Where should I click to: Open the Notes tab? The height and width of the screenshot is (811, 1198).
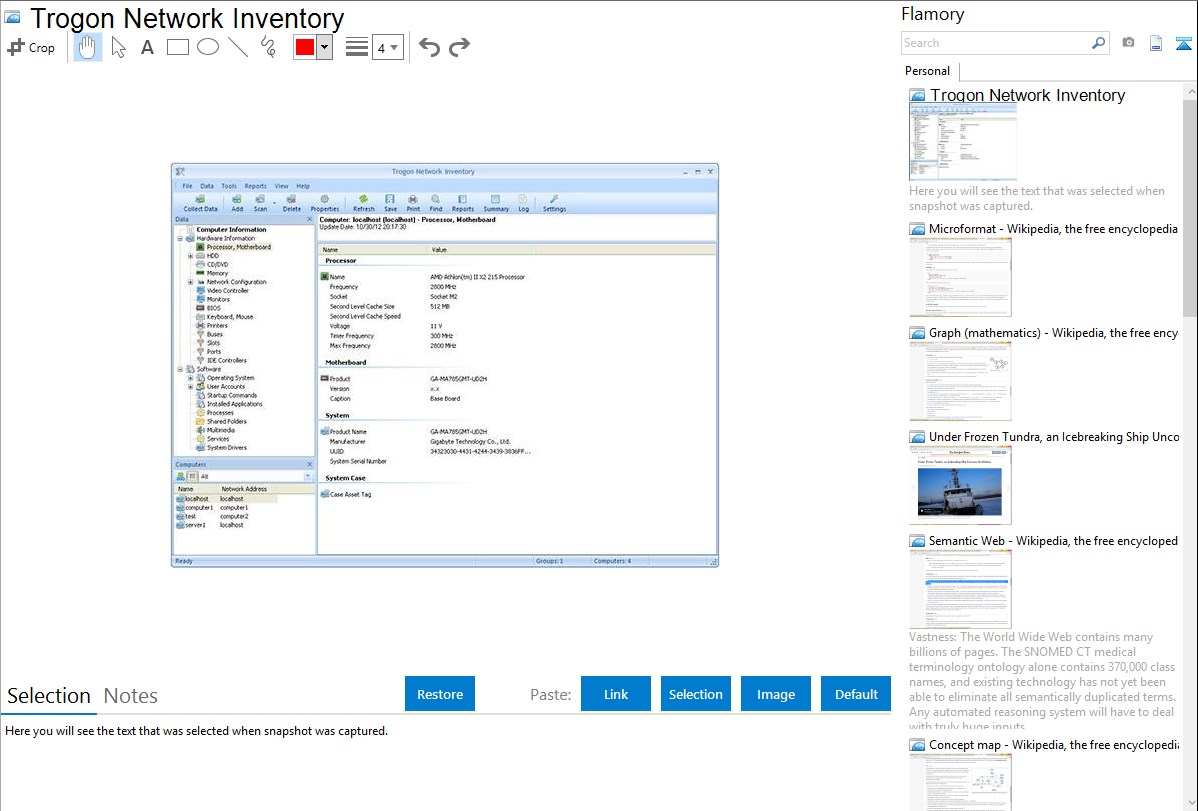(x=131, y=696)
